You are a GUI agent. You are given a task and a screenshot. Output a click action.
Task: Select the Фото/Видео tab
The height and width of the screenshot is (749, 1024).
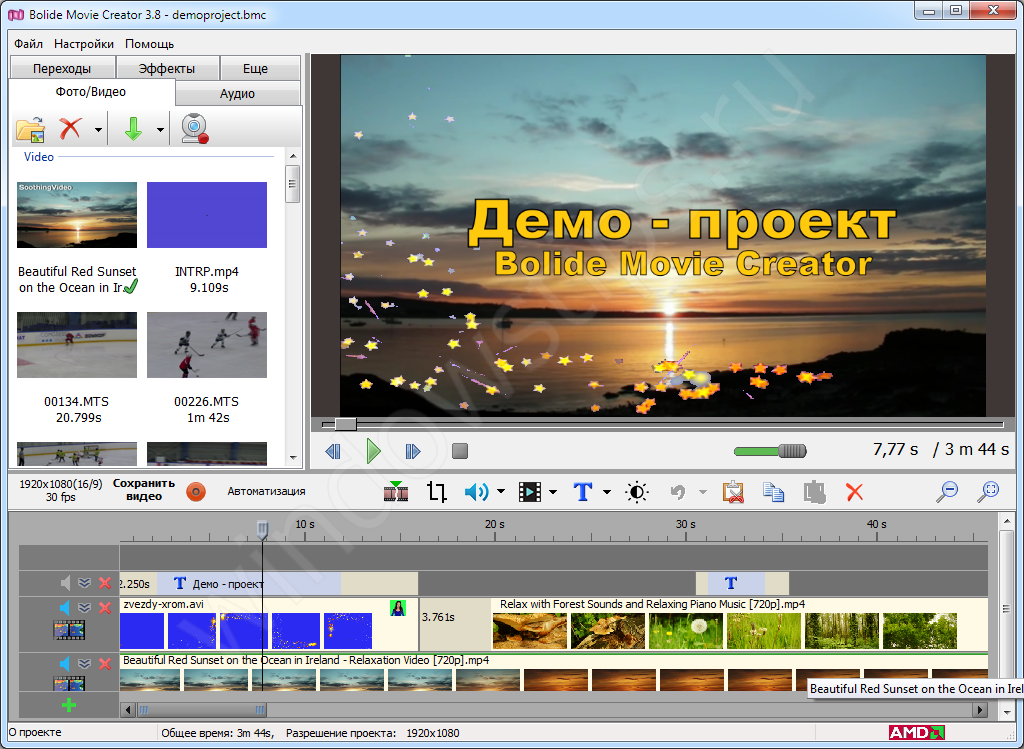coord(91,92)
